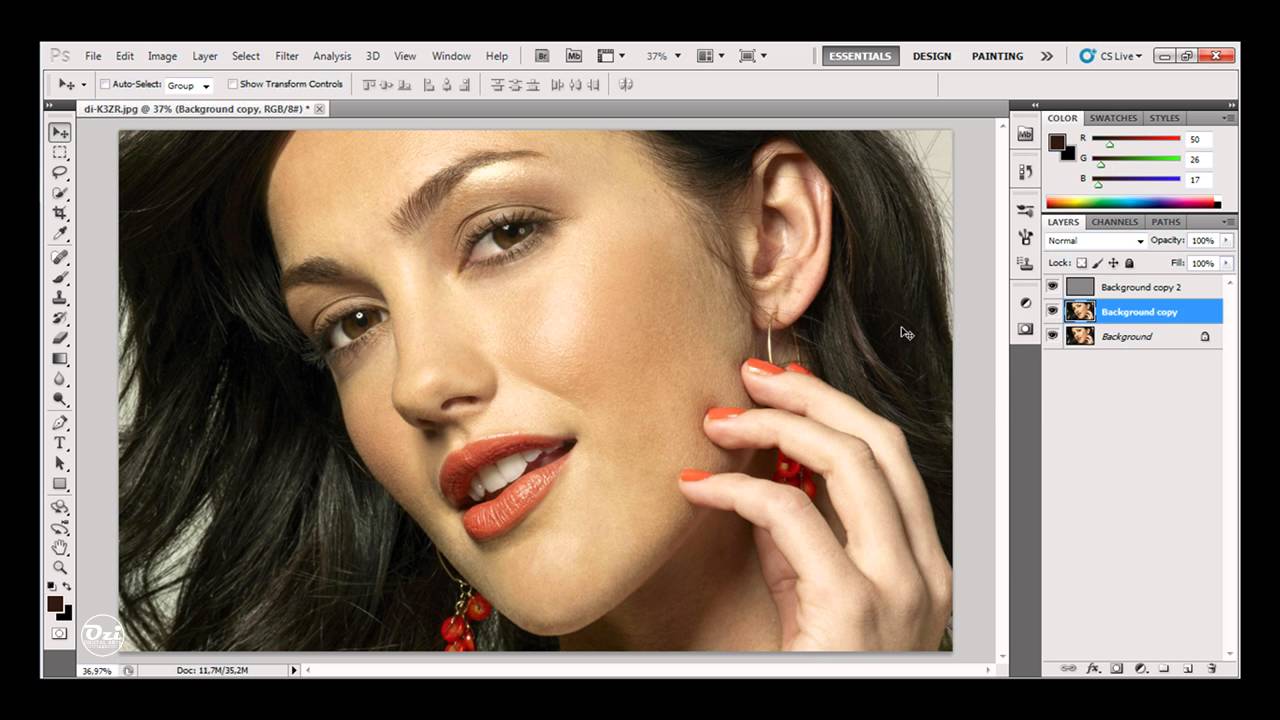
Task: Select the Eyedropper tool
Action: [60, 234]
